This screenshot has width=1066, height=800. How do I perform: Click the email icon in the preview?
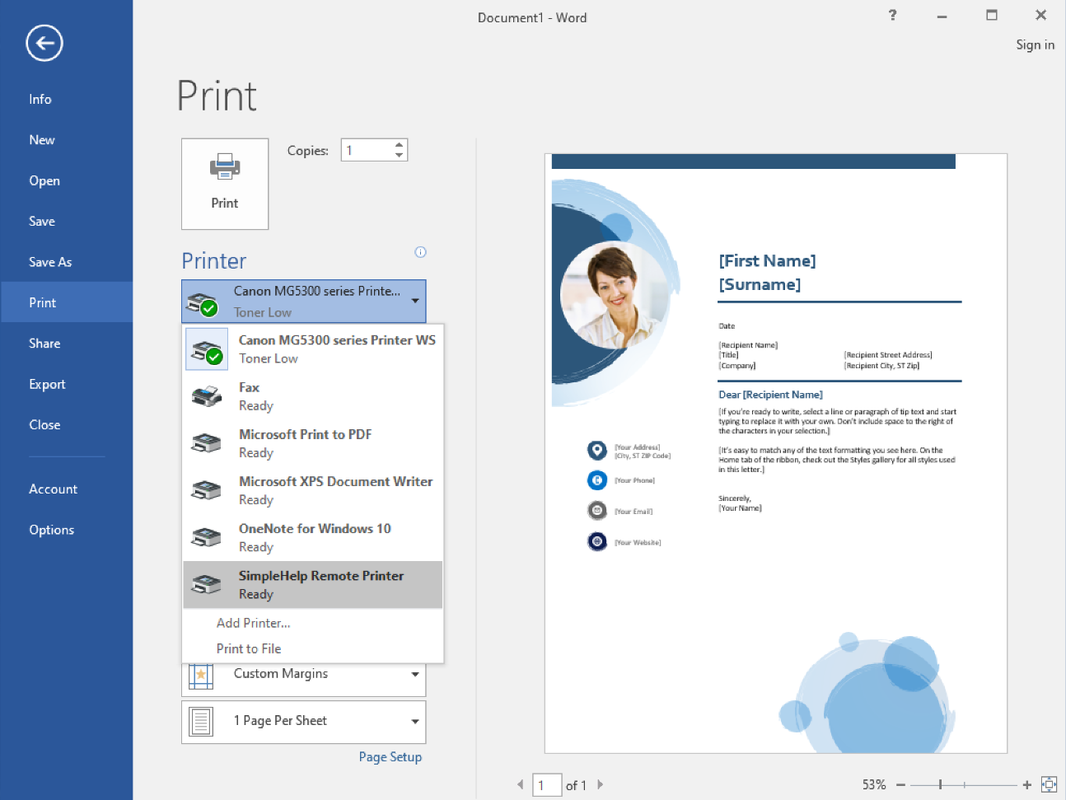596,510
